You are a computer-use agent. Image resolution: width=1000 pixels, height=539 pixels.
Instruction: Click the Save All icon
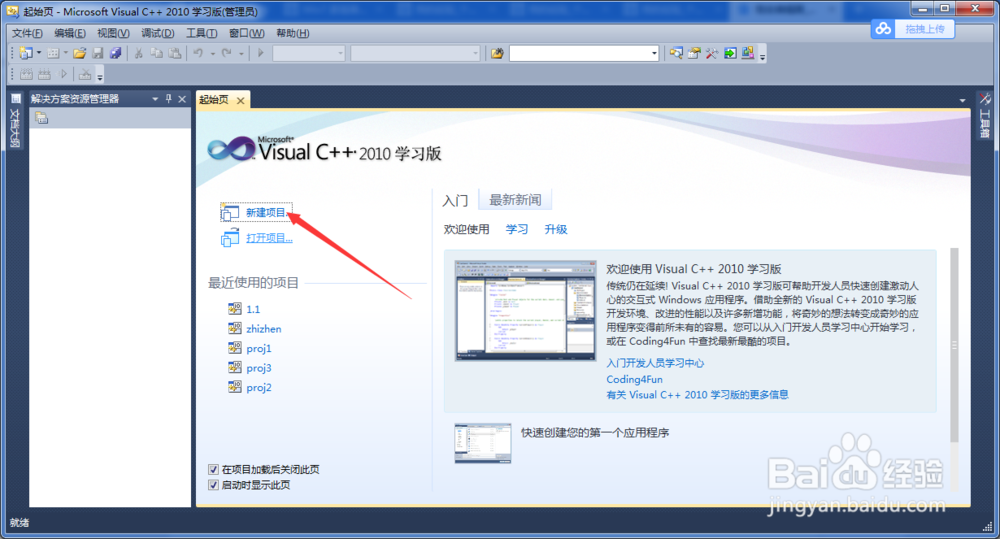tap(115, 54)
